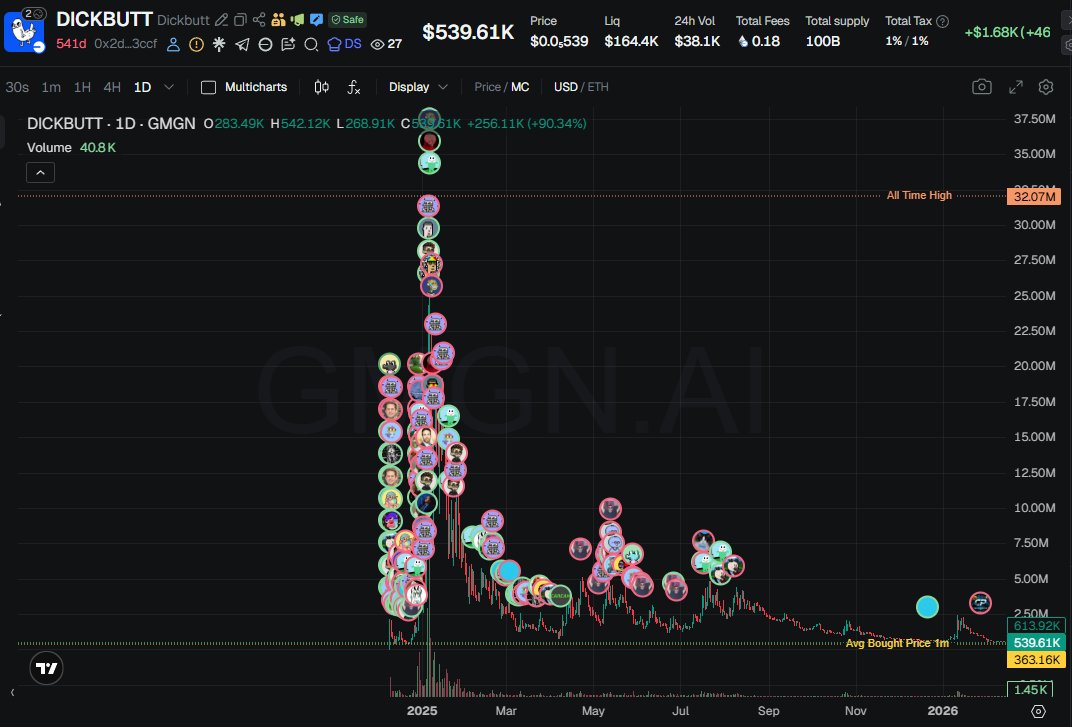Click the pink-ringed trader marker near 2026
1072x727 pixels.
pyautogui.click(x=980, y=603)
